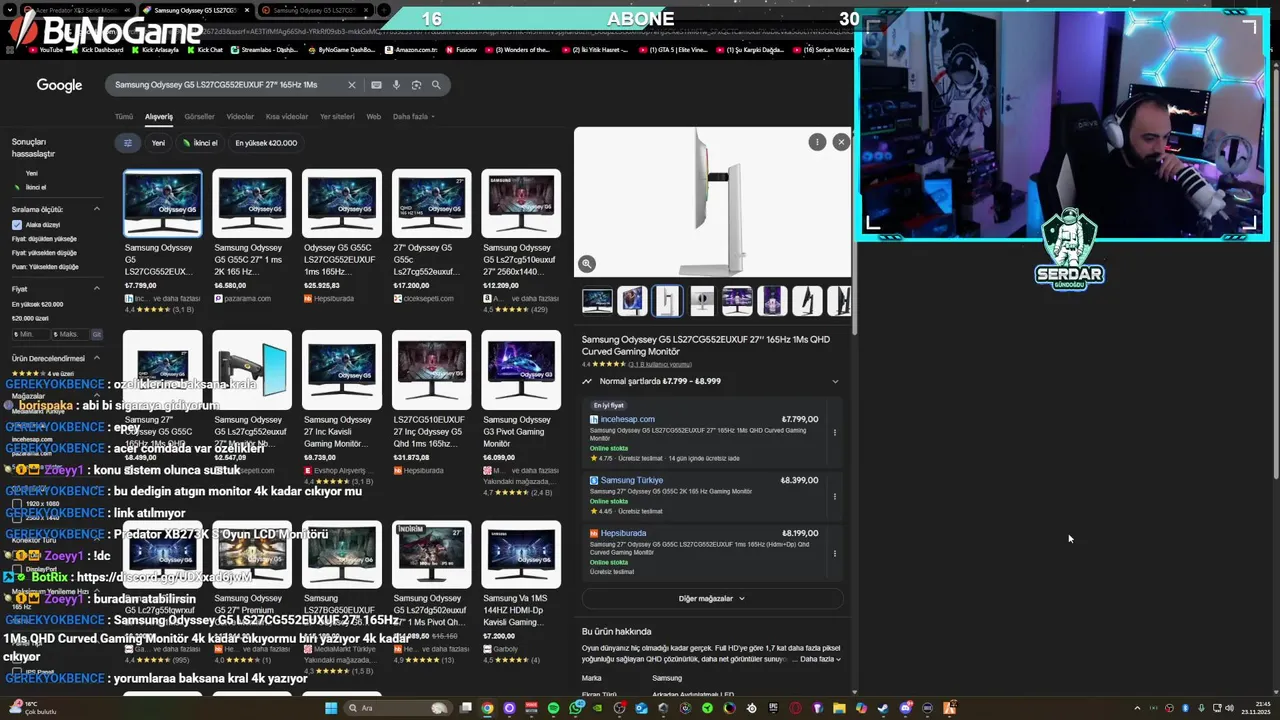This screenshot has height=720, width=1280.
Task: Collapse the 'Ürün Derecelendirmesi' section
Action: pyautogui.click(x=97, y=358)
